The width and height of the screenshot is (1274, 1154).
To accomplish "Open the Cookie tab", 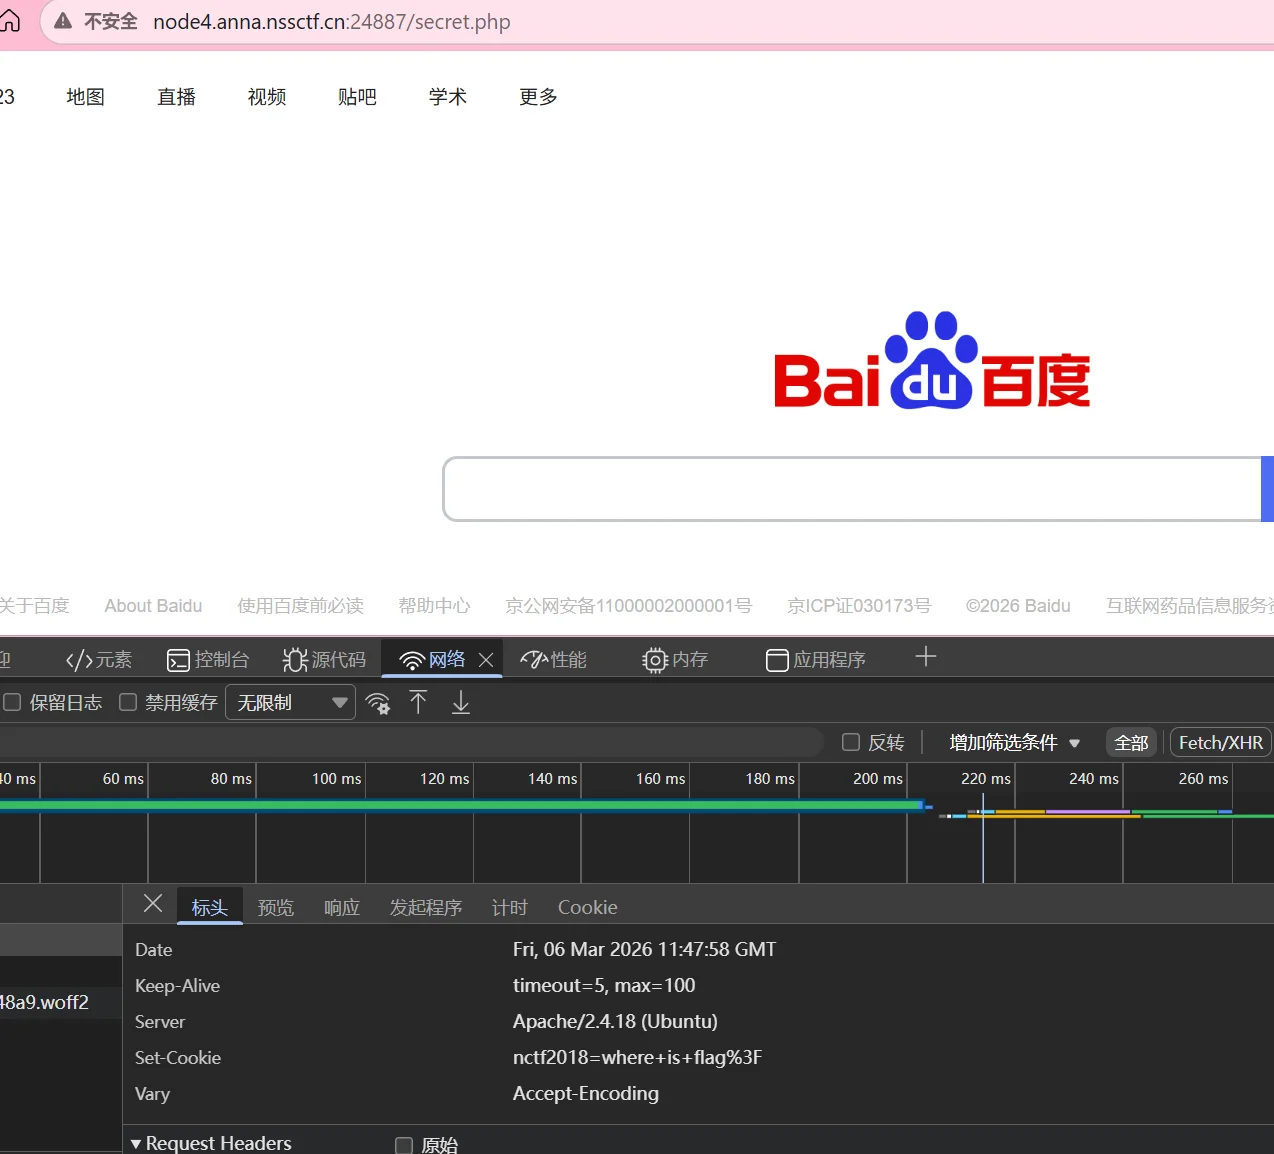I will point(587,907).
